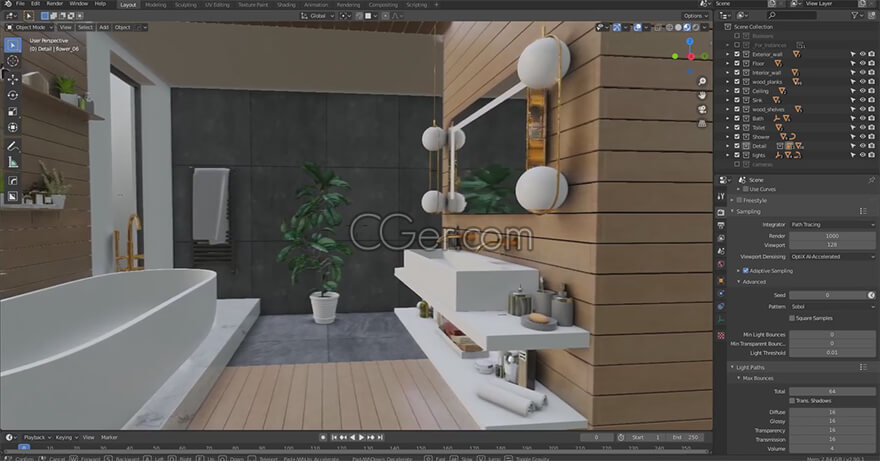Open the Pattern Sobol dropdown
The height and width of the screenshot is (461, 880).
pyautogui.click(x=832, y=307)
